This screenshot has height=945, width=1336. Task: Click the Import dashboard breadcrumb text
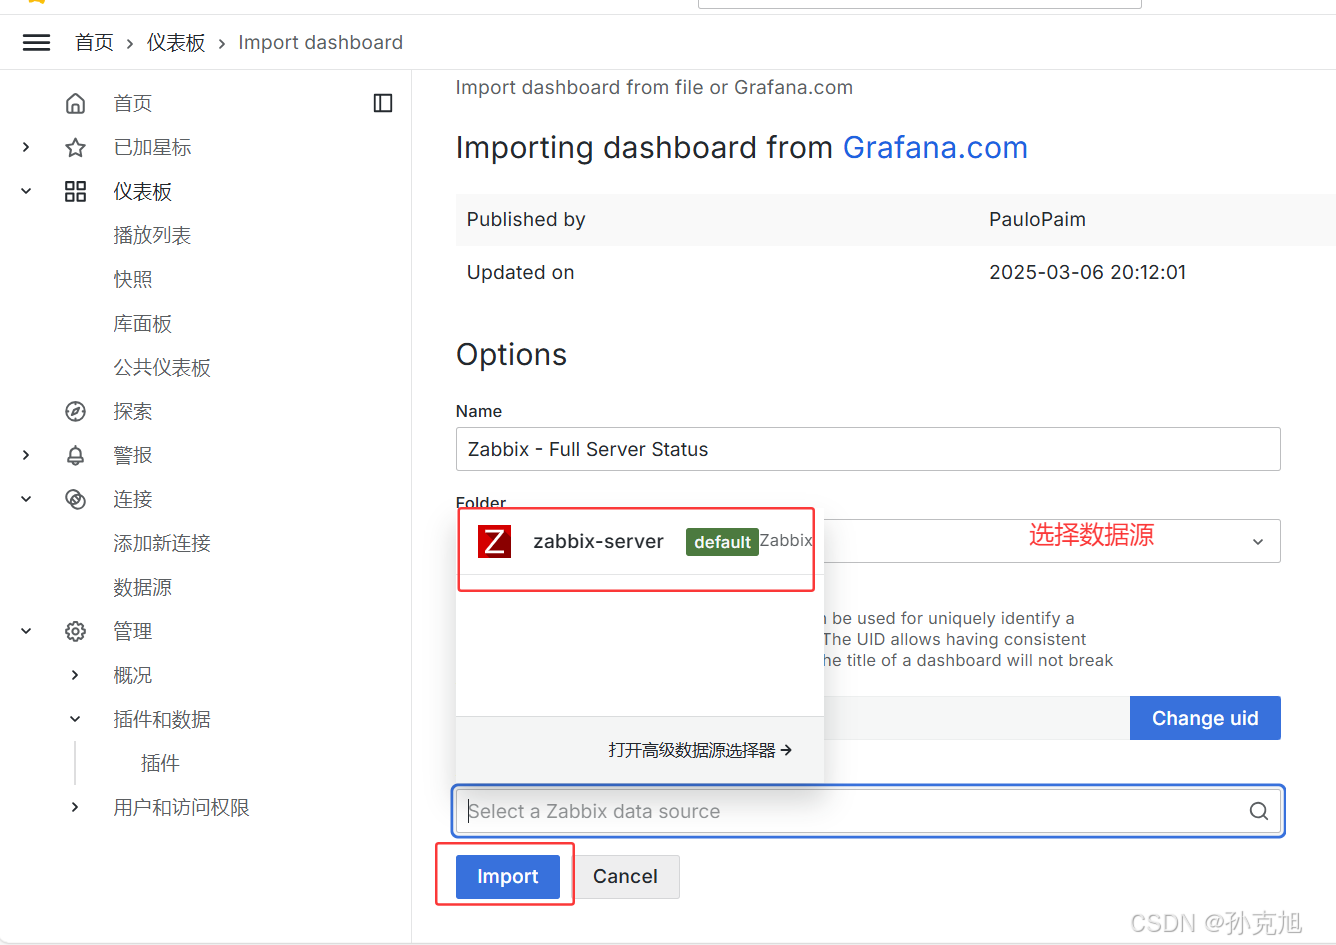click(320, 42)
